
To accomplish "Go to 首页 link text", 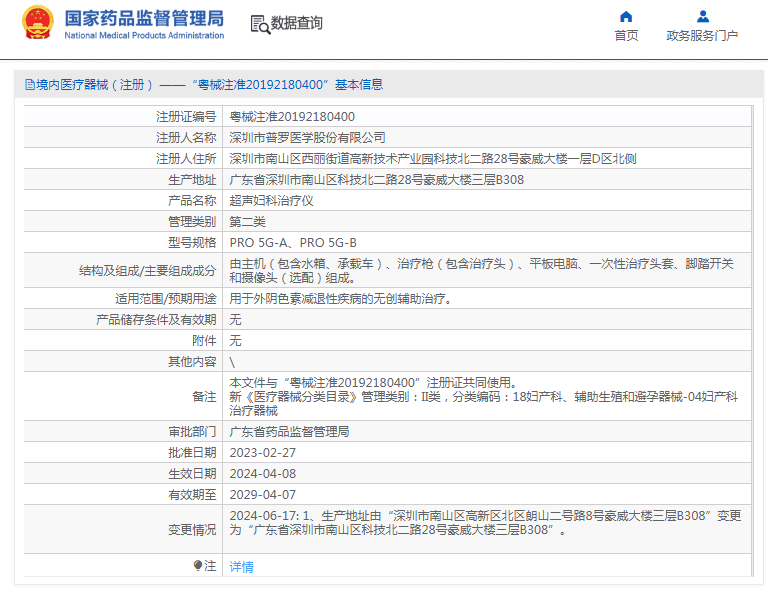I will click(x=626, y=36).
